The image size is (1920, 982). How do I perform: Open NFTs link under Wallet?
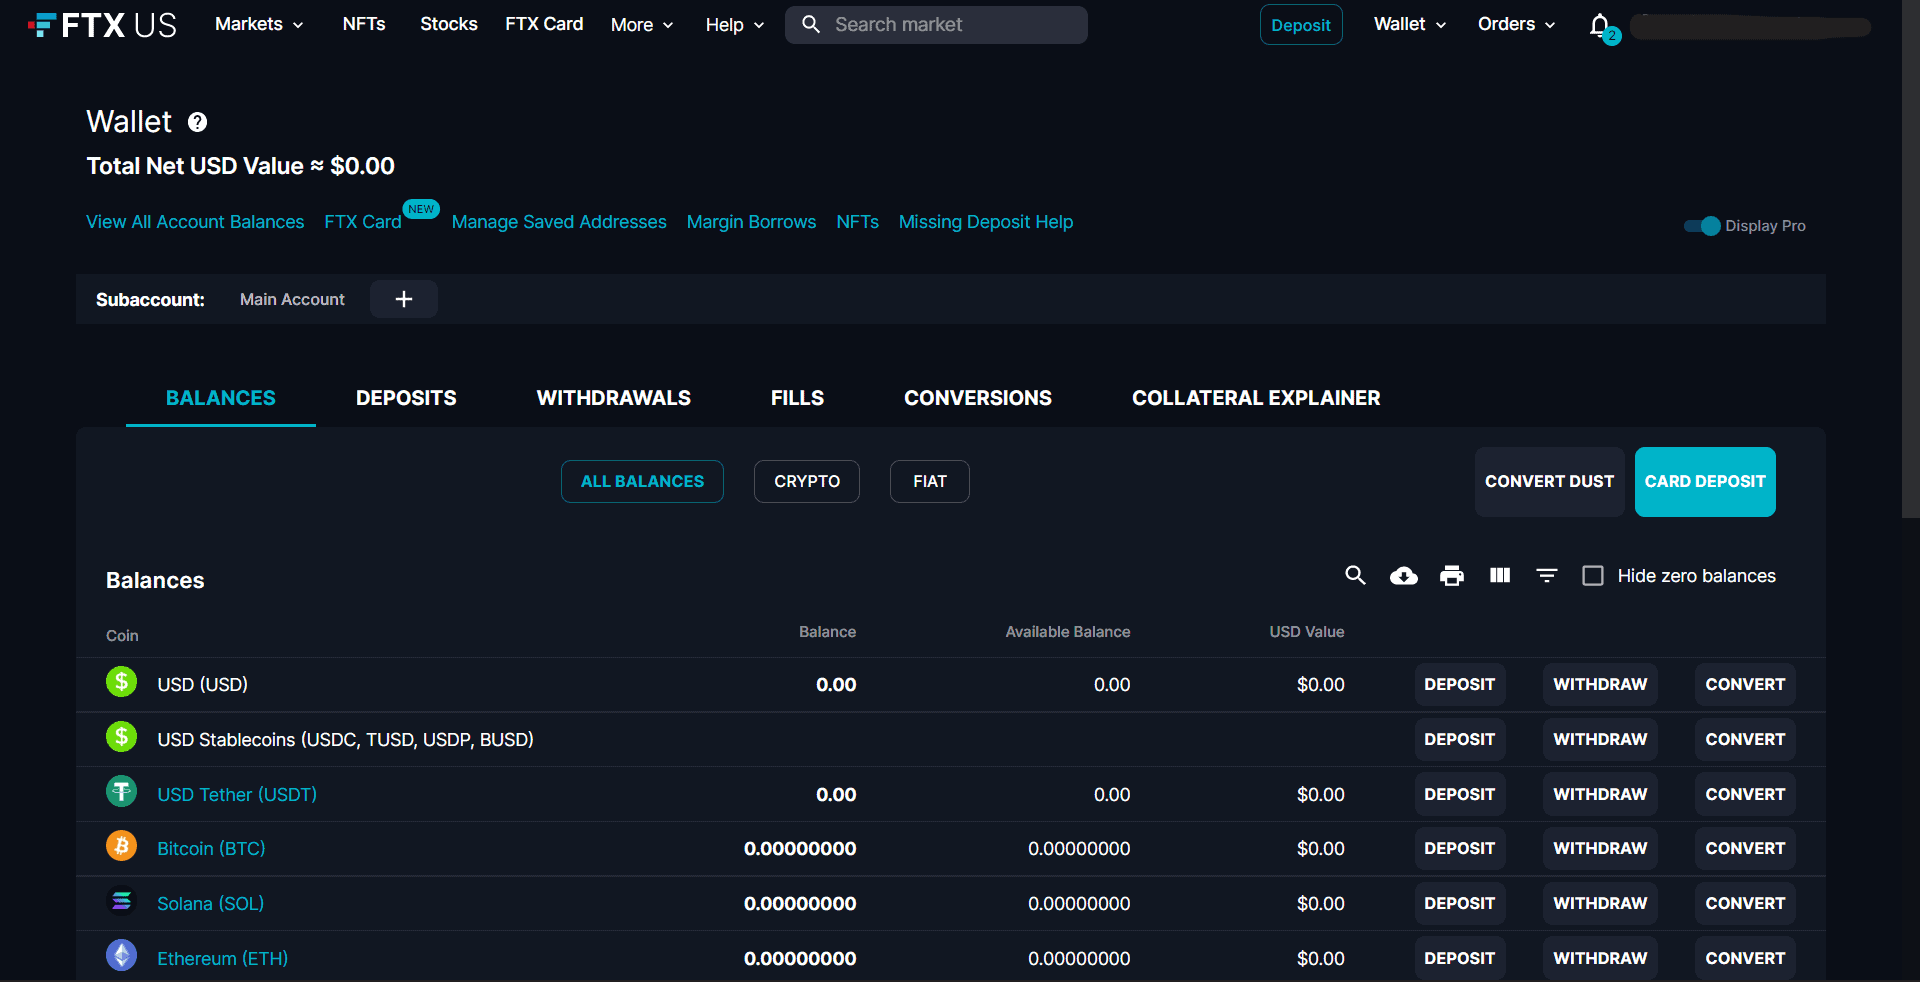[858, 222]
